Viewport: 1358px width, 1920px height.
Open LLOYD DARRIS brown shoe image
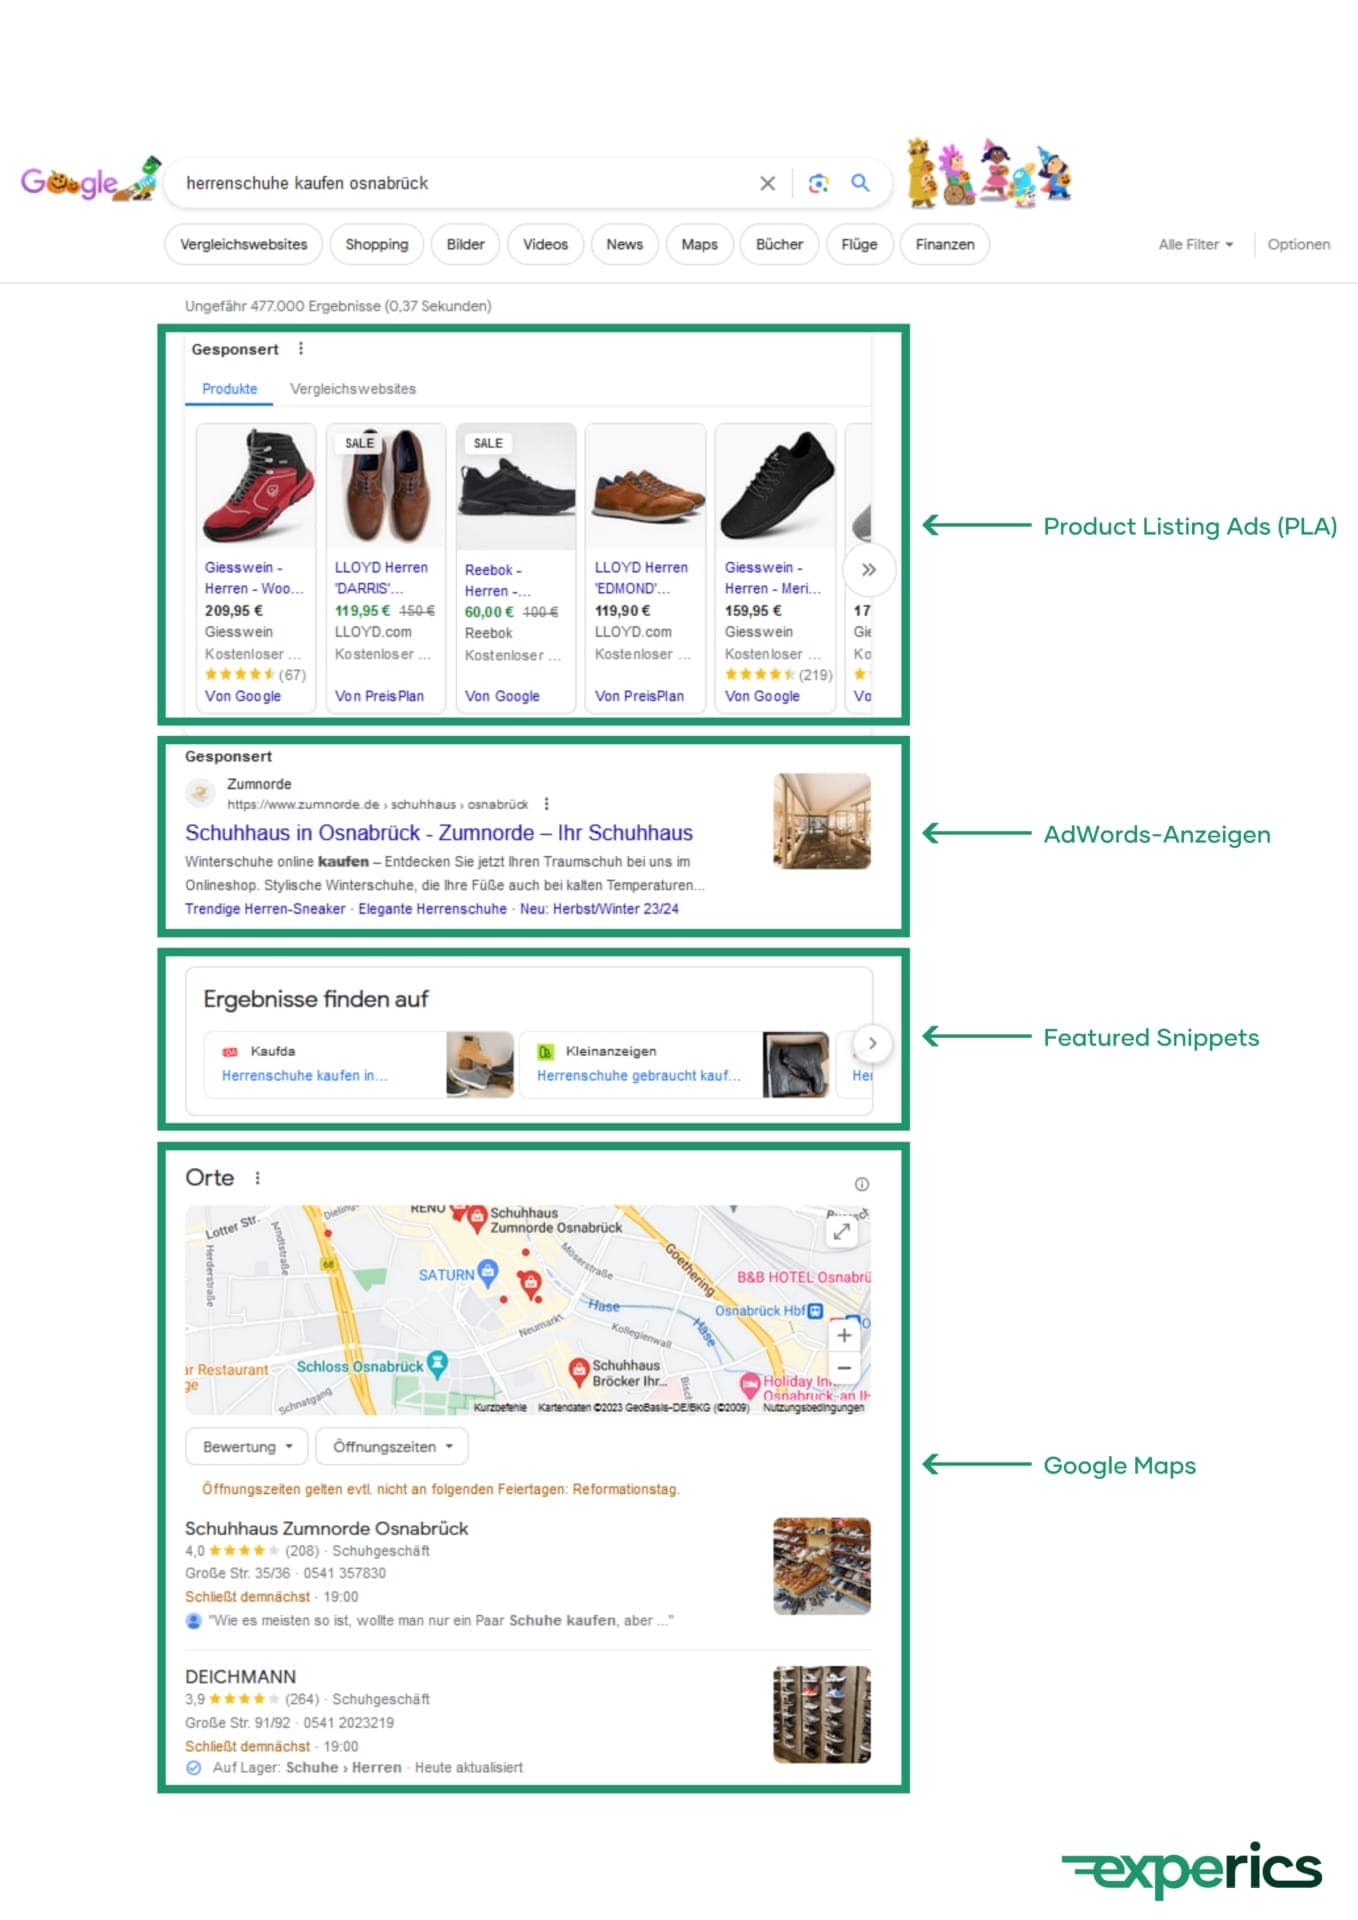point(386,486)
